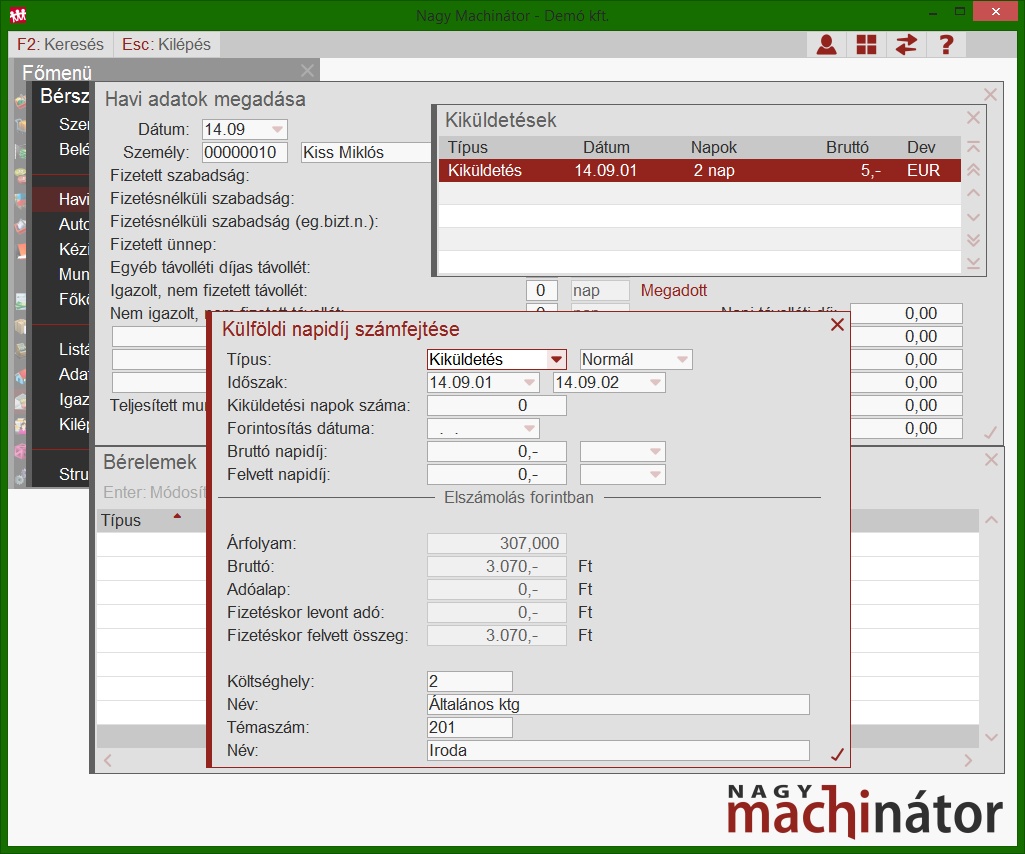This screenshot has width=1025, height=854.
Task: Move one row down in Kiküldetések list
Action: [x=973, y=216]
